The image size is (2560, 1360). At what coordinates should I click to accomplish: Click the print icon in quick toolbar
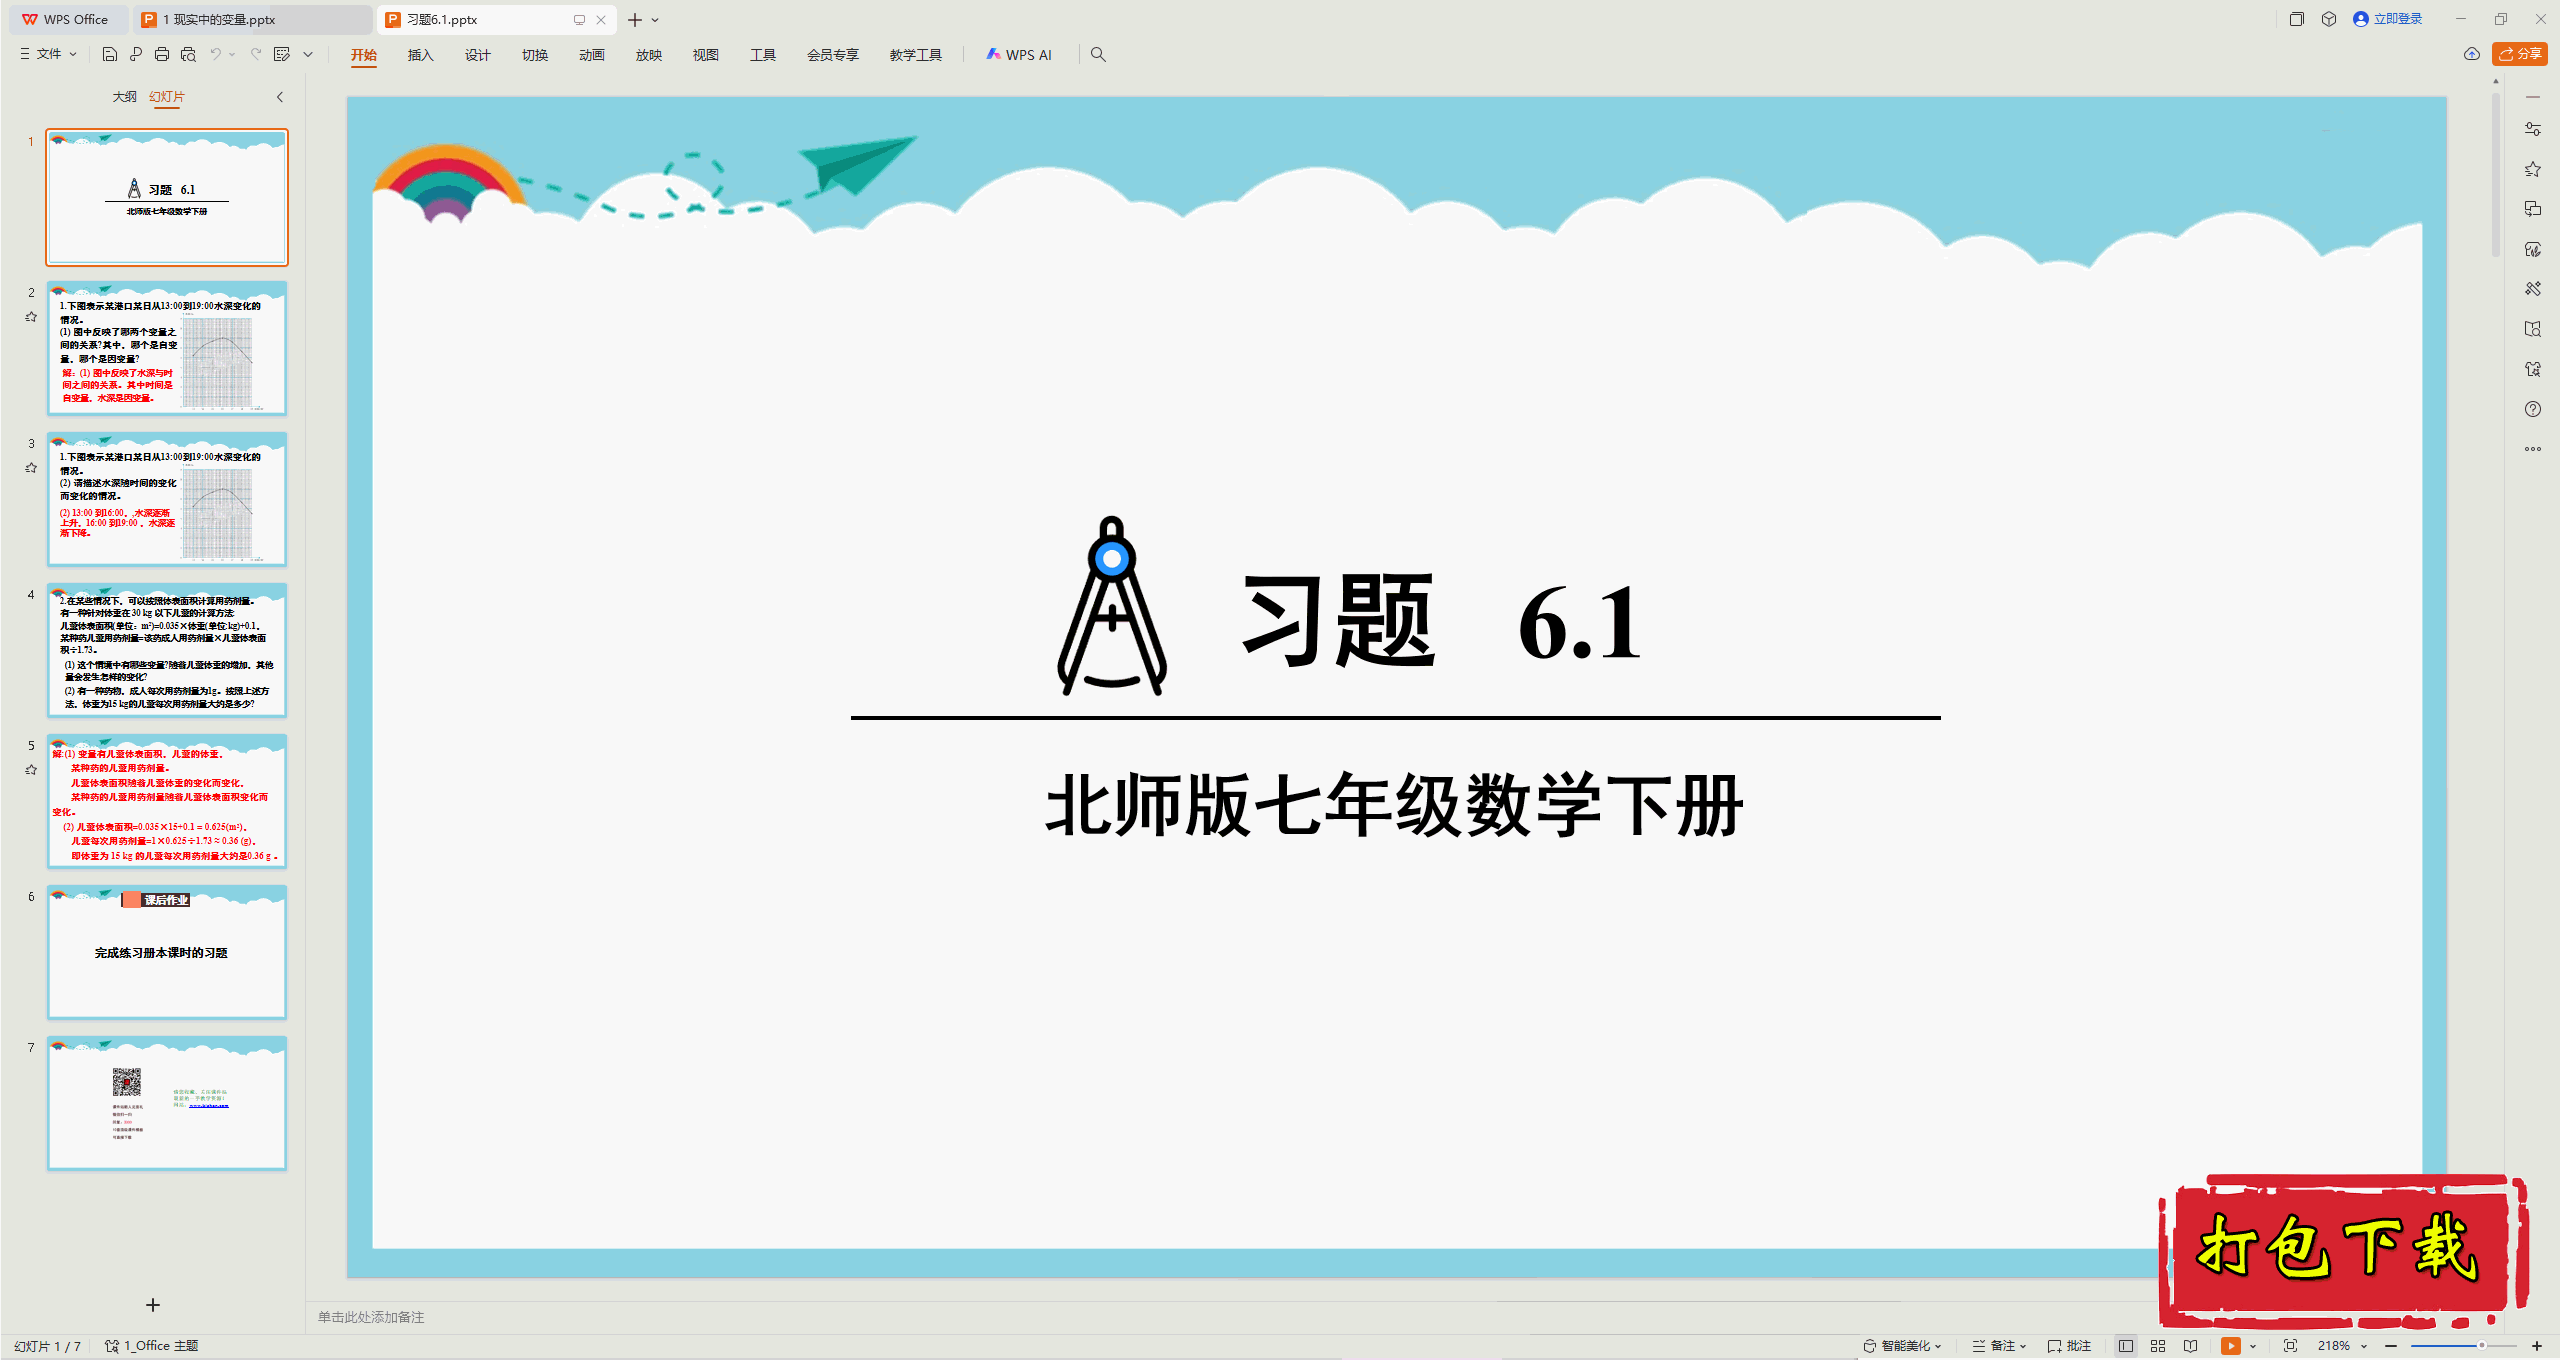coord(162,54)
